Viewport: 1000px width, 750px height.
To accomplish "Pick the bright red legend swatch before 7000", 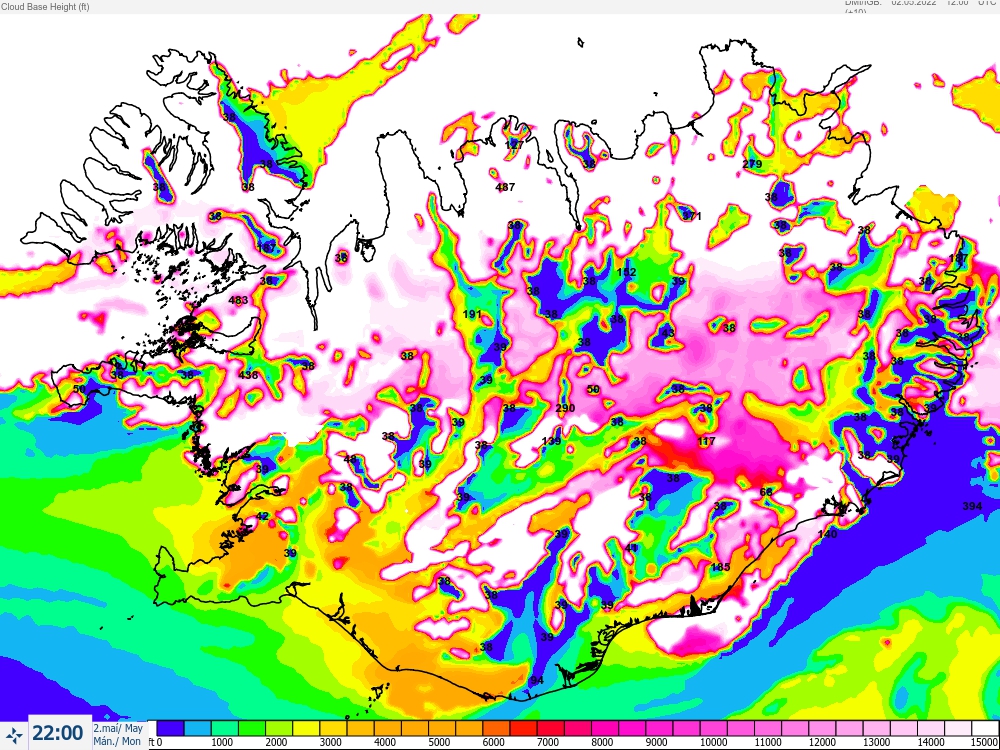I will [x=523, y=728].
